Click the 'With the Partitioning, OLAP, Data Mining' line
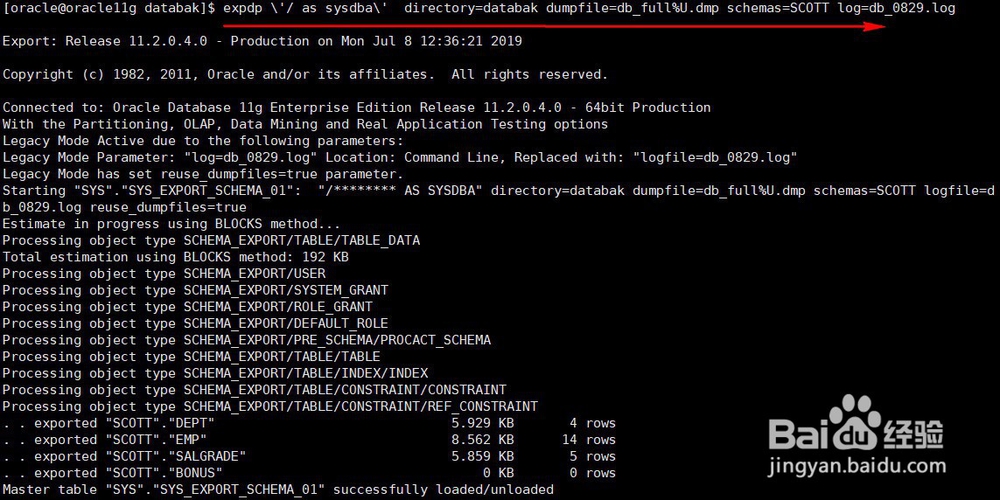The image size is (1000, 500). pos(305,124)
